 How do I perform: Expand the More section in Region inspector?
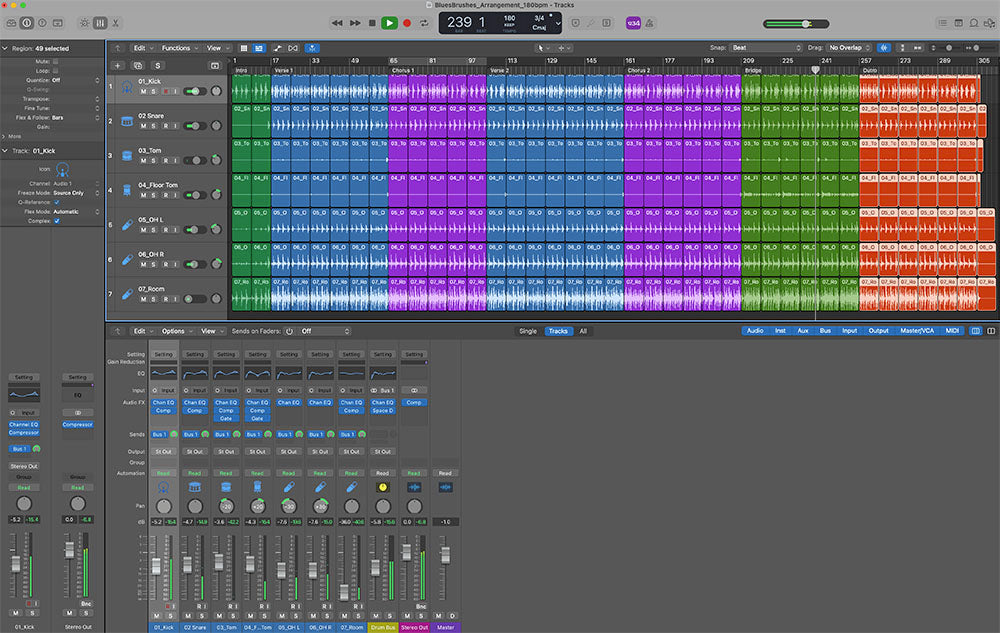coord(12,136)
